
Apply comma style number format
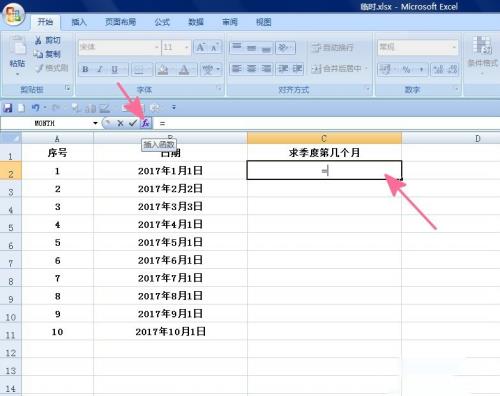click(x=421, y=69)
